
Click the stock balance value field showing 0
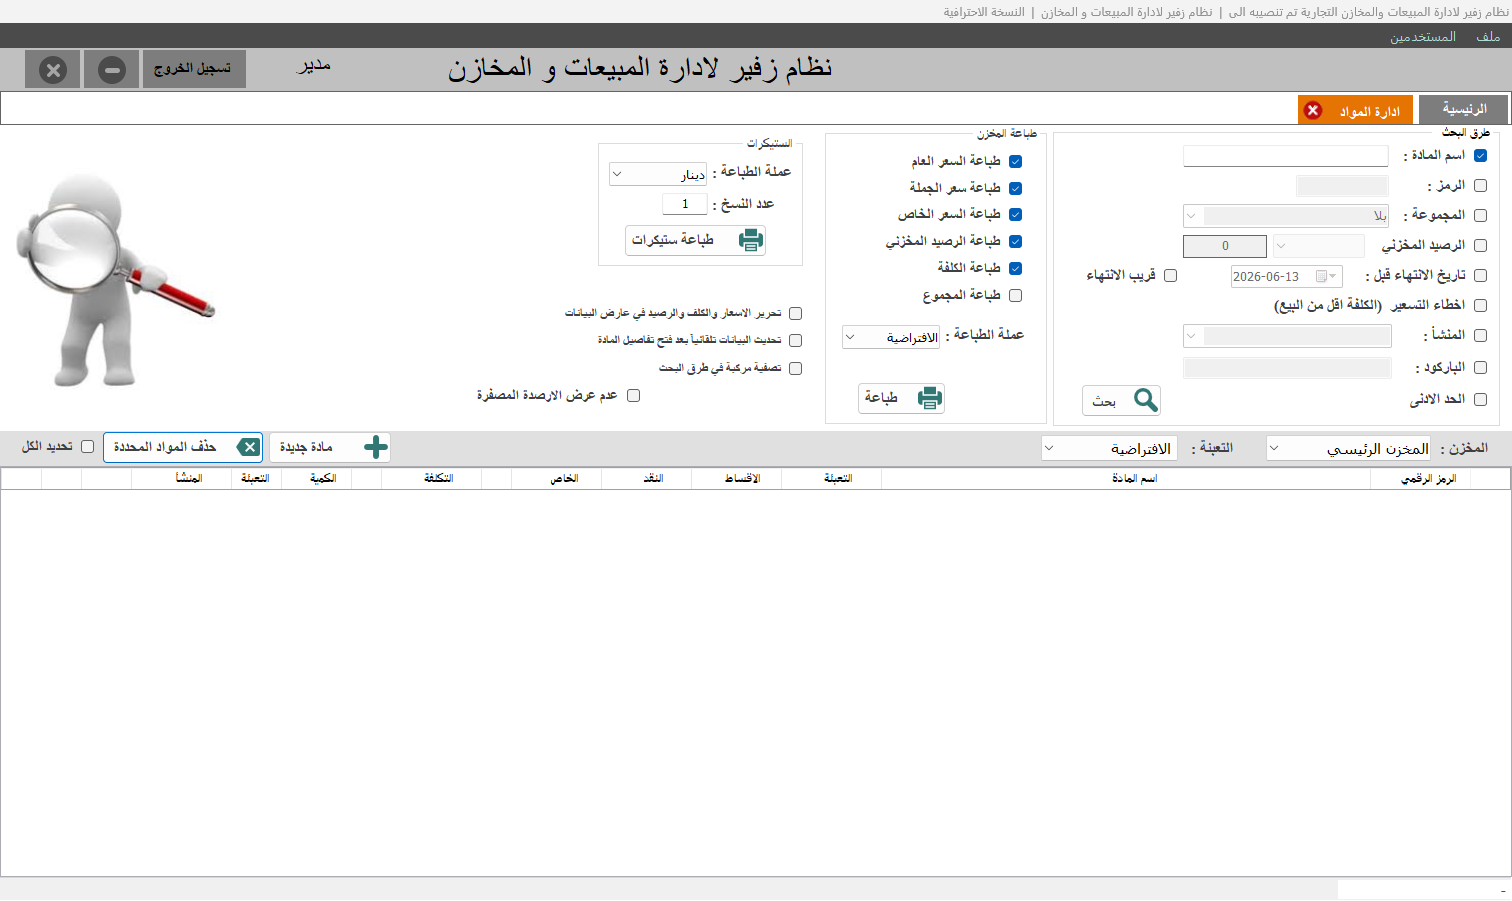[x=1225, y=246]
